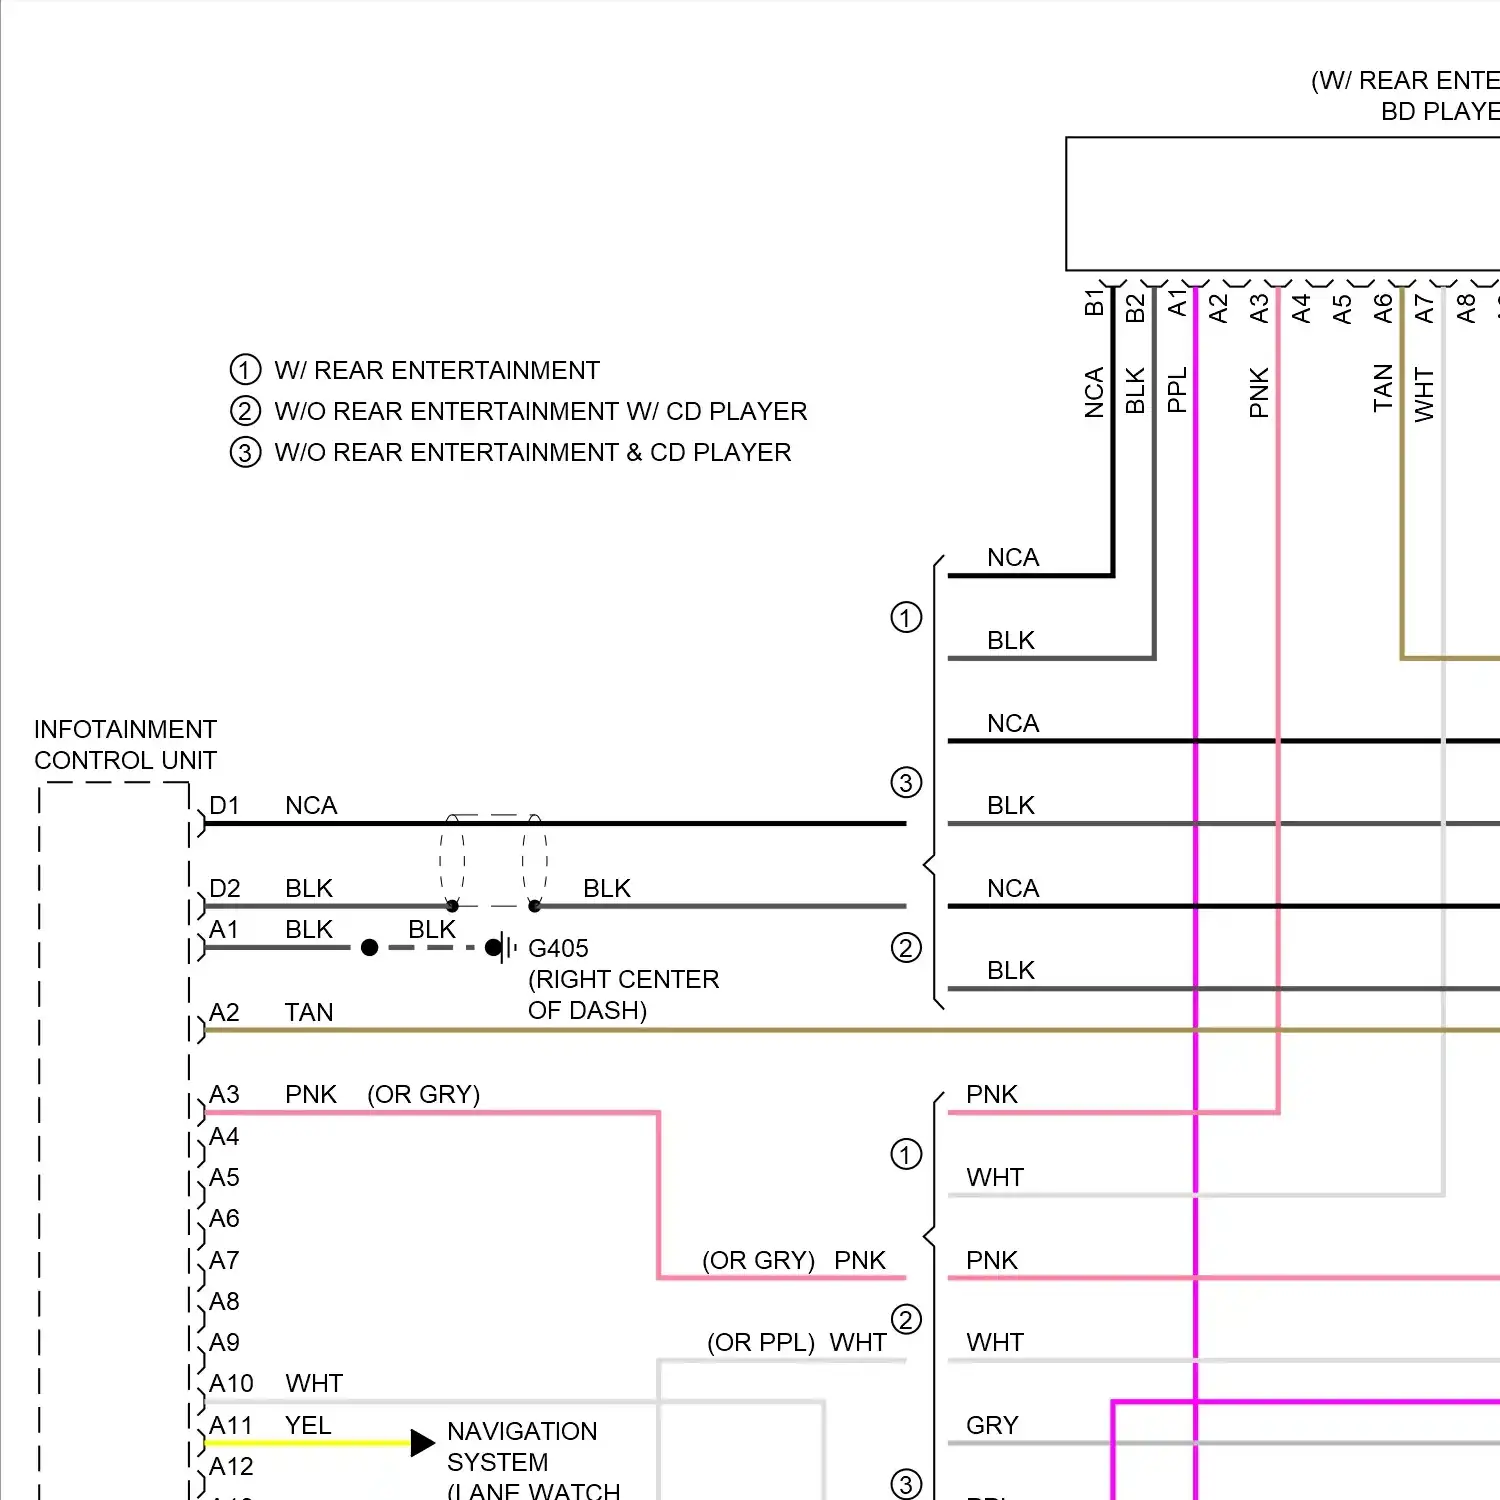The image size is (1500, 1500).
Task: Click the ground symbol next to G405
Action: pyautogui.click(x=508, y=947)
